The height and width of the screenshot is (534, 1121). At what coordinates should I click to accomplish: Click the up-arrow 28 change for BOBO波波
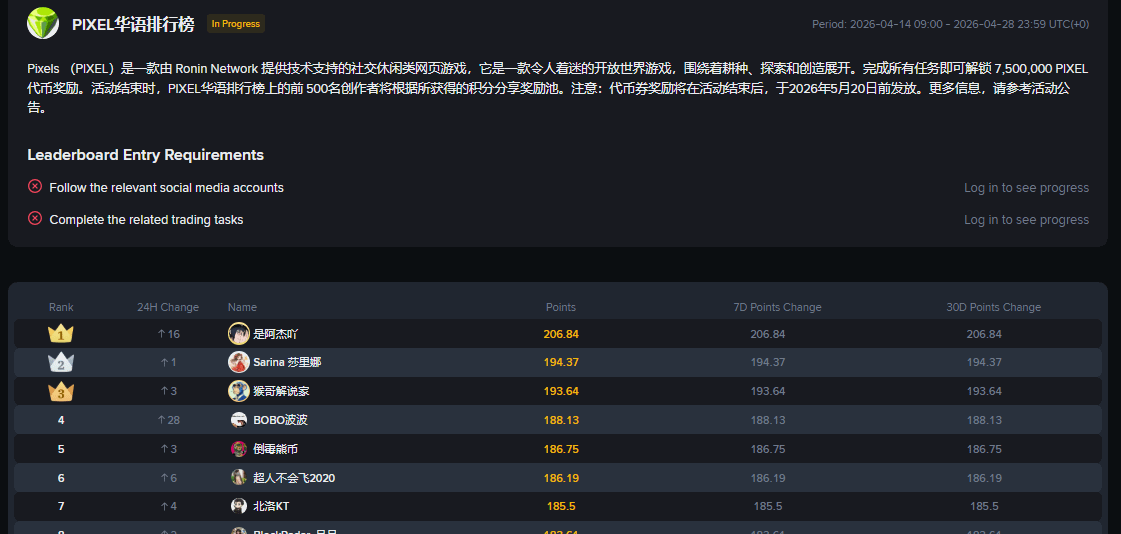pos(168,420)
